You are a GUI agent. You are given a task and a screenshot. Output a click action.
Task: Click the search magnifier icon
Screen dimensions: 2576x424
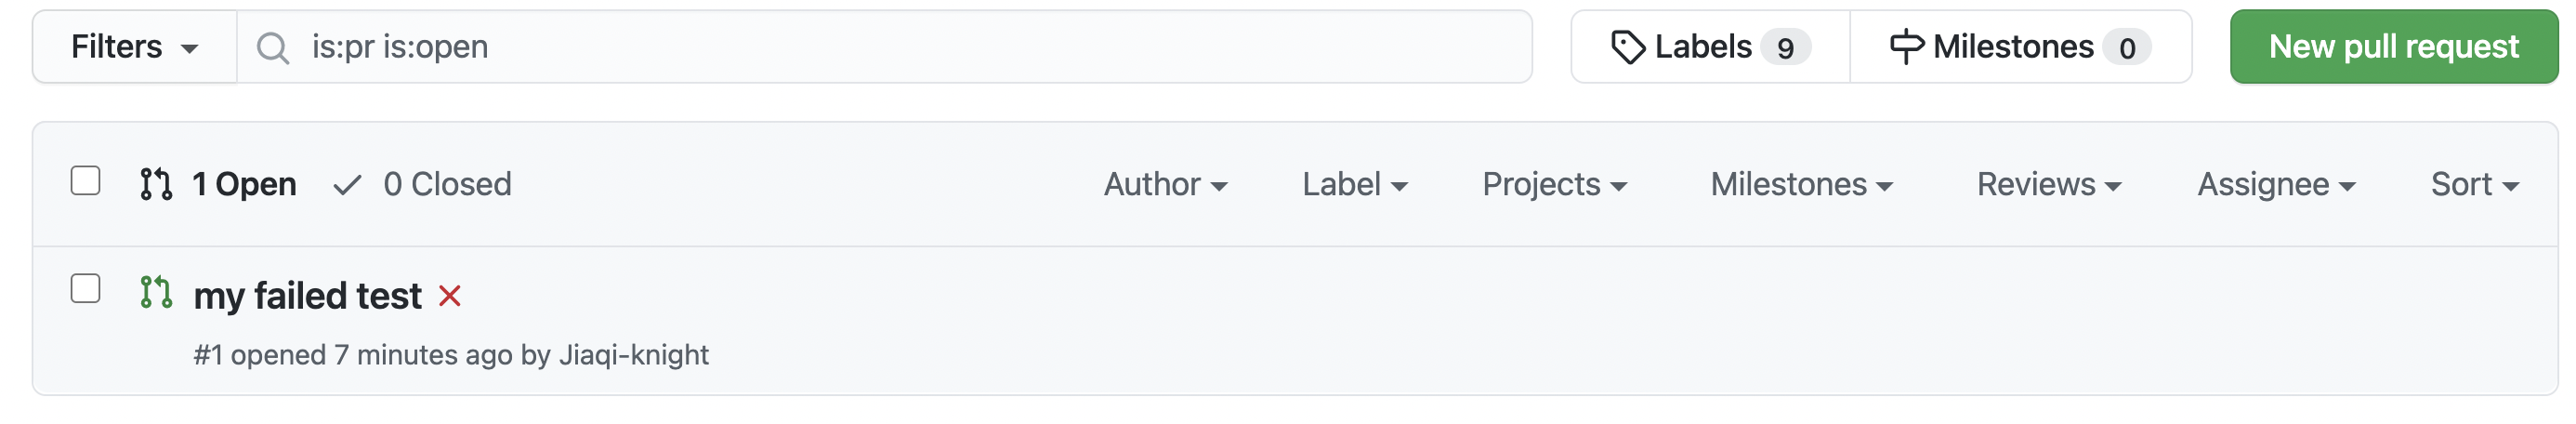tap(272, 47)
